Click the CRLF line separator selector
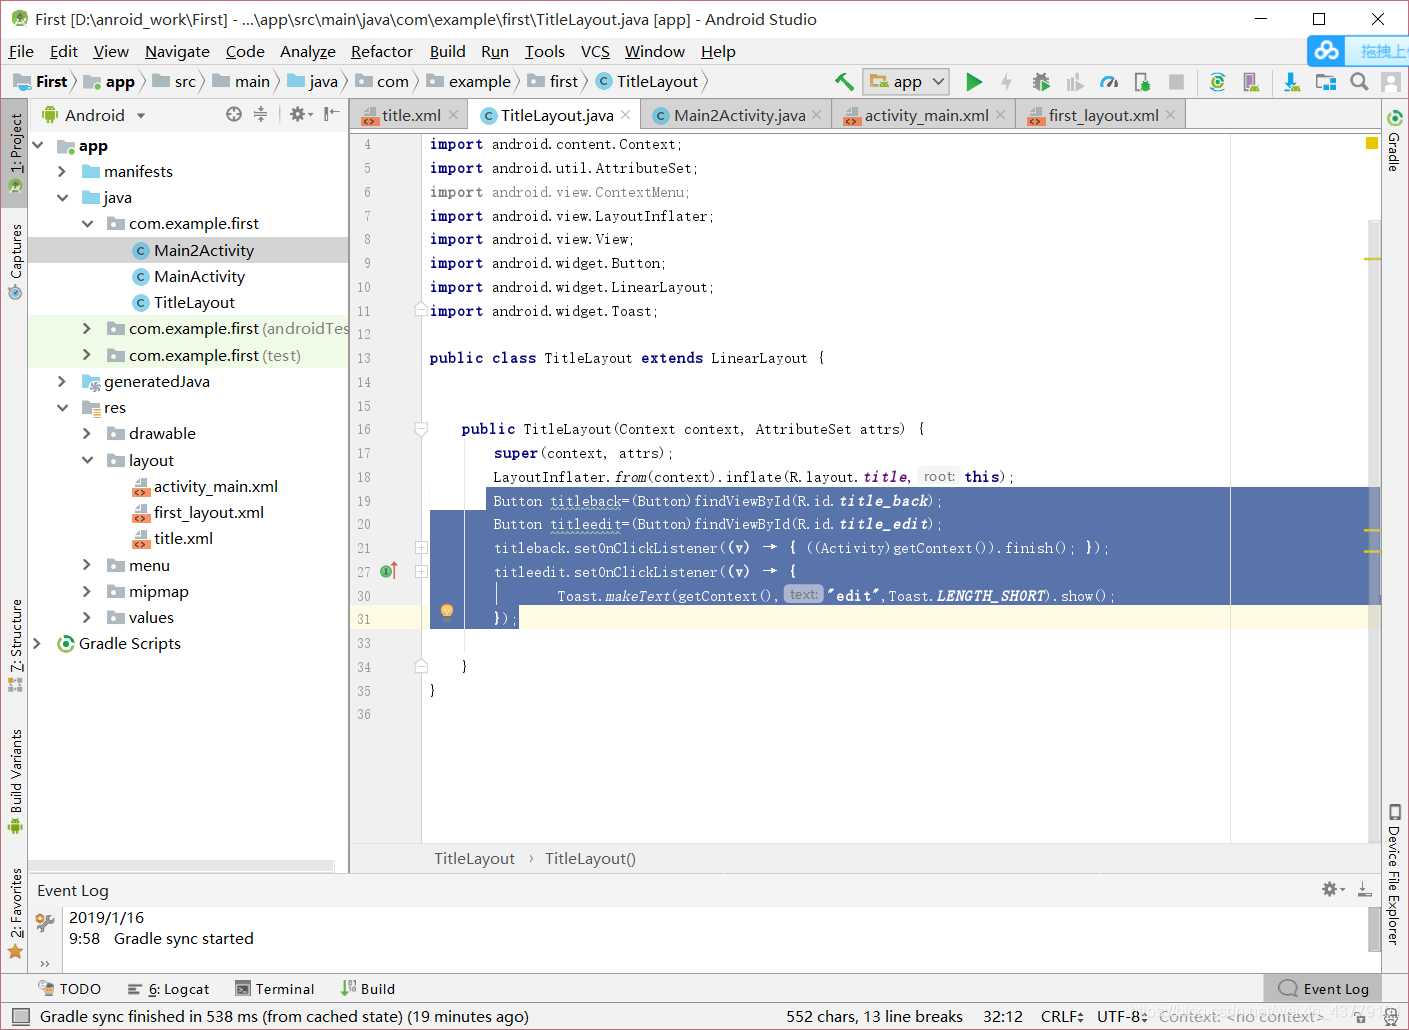Screen dimensions: 1409x1030 click(1061, 1016)
